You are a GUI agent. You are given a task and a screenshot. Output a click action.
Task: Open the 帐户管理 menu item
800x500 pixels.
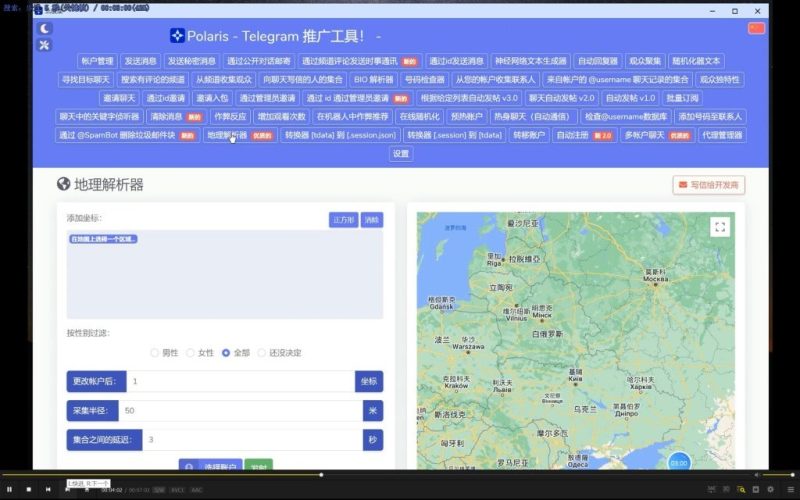[x=97, y=61]
